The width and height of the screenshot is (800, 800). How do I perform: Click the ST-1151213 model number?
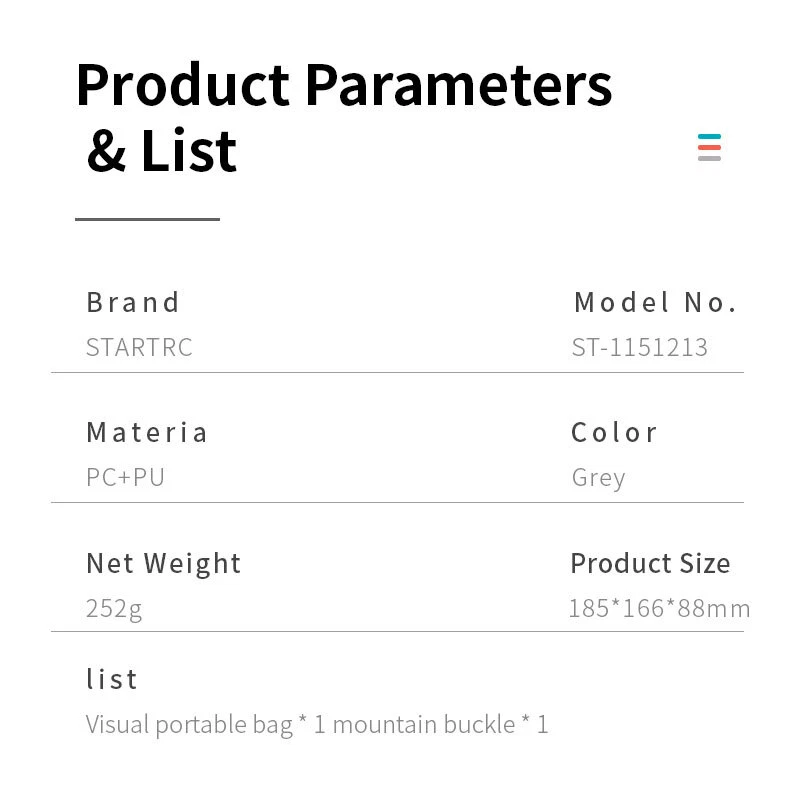(x=640, y=347)
